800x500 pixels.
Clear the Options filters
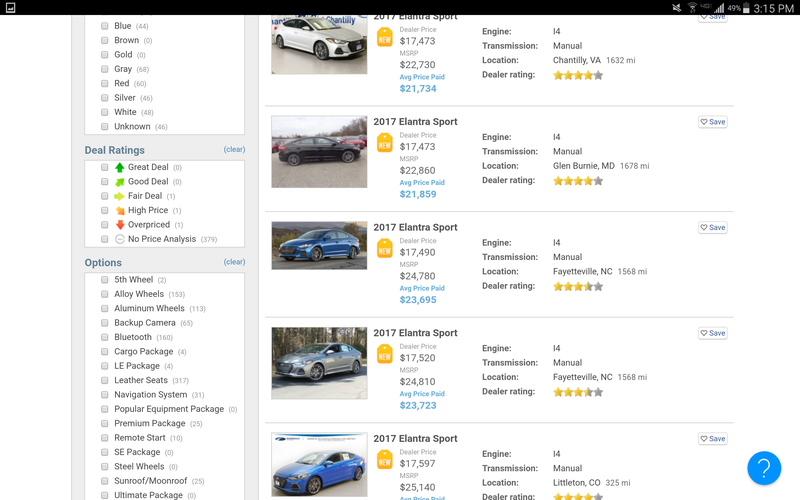[x=234, y=262]
